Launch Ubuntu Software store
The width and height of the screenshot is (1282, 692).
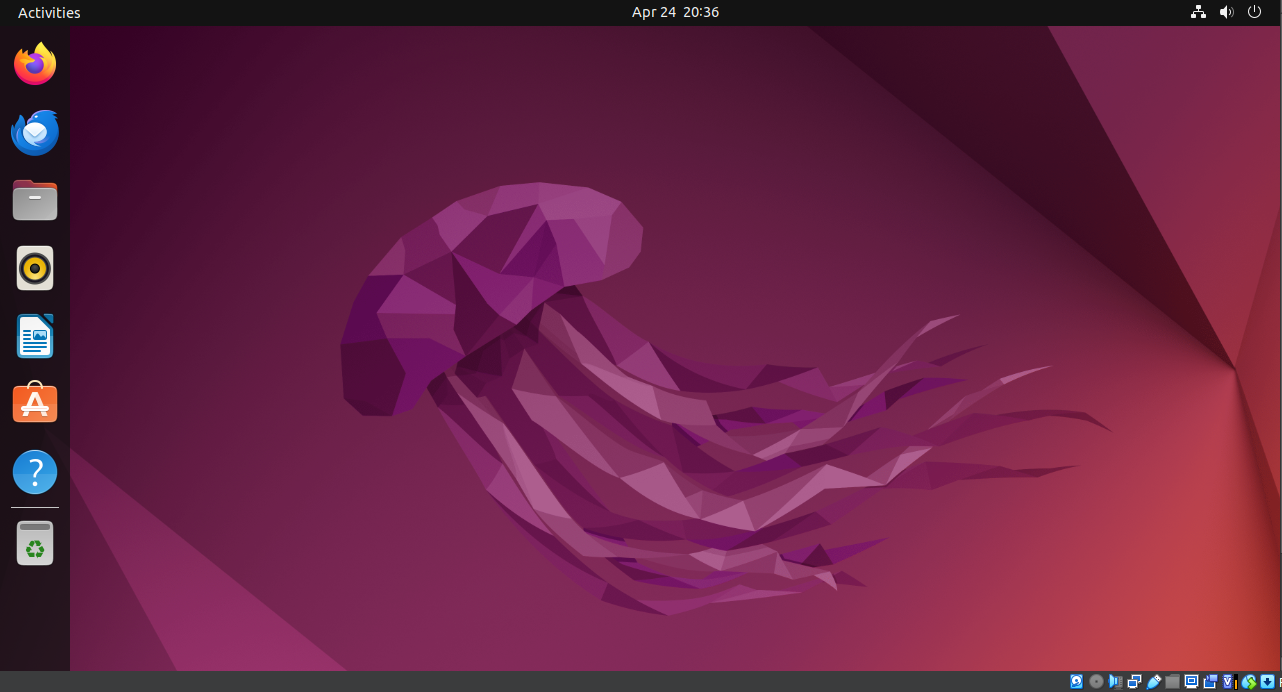(35, 403)
